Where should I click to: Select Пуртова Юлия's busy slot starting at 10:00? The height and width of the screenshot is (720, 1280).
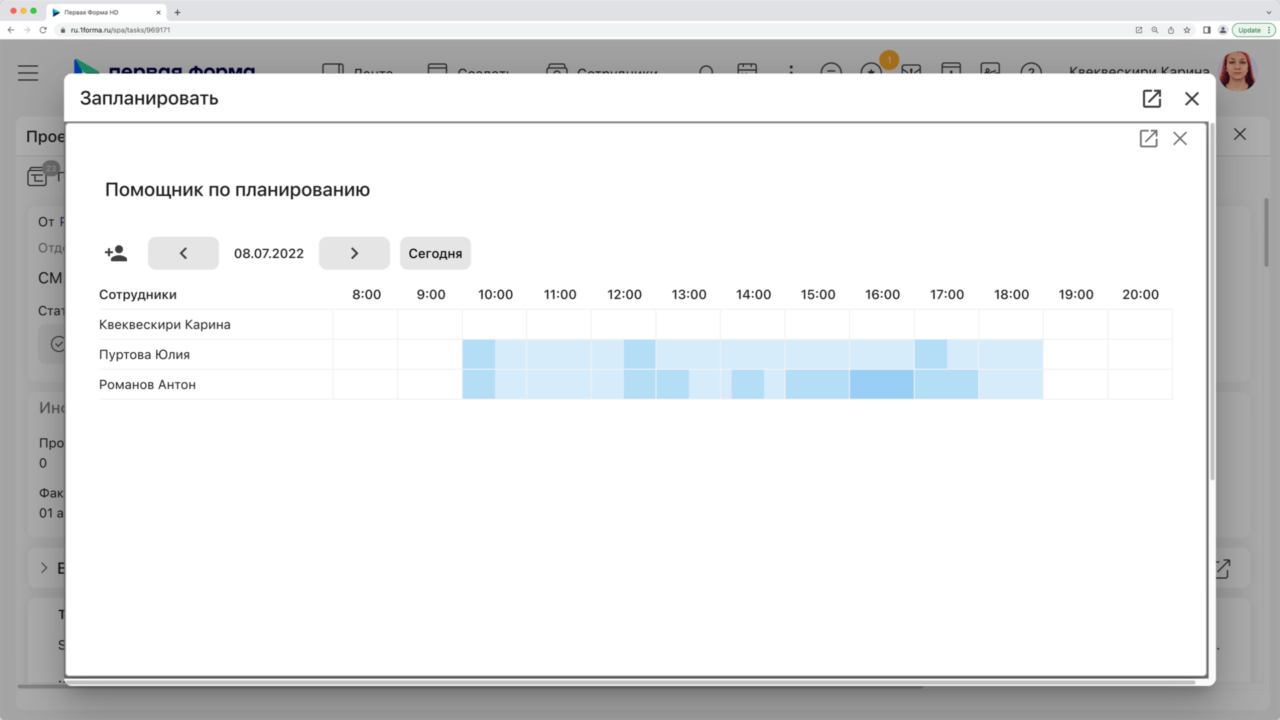click(x=479, y=354)
